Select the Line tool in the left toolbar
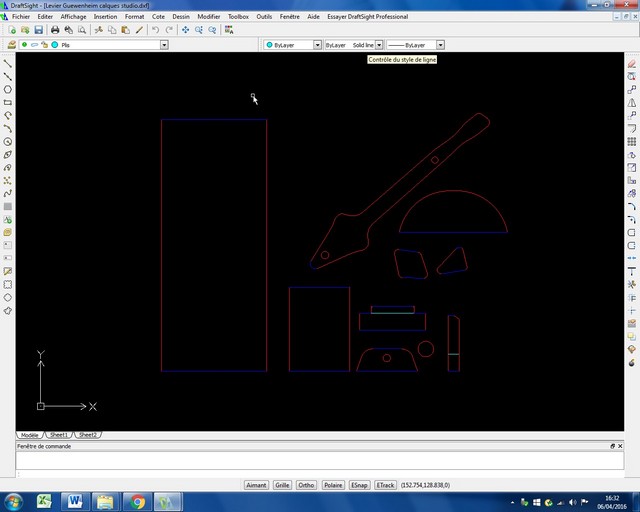The height and width of the screenshot is (512, 640). pyautogui.click(x=8, y=63)
